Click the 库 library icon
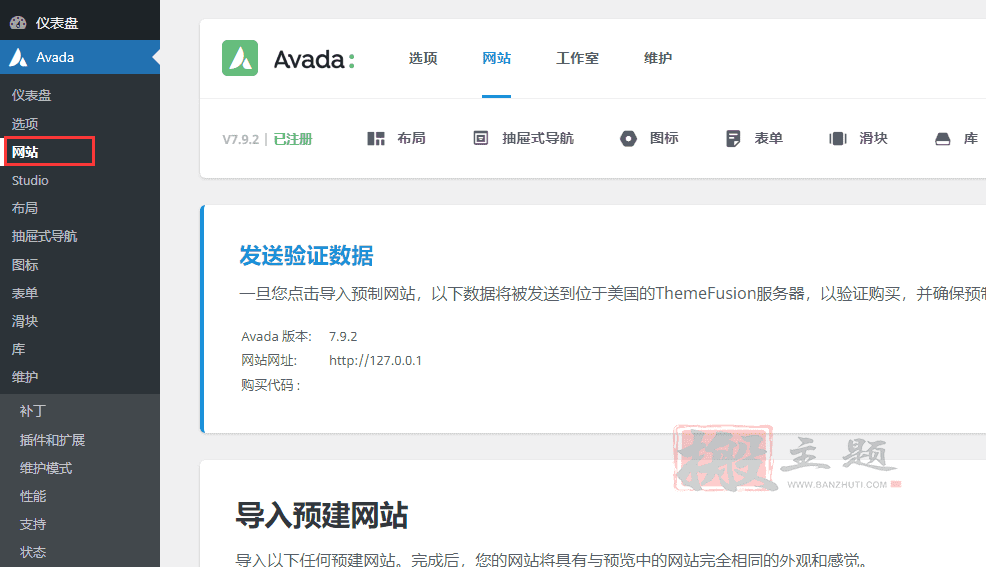This screenshot has width=986, height=567. [942, 138]
